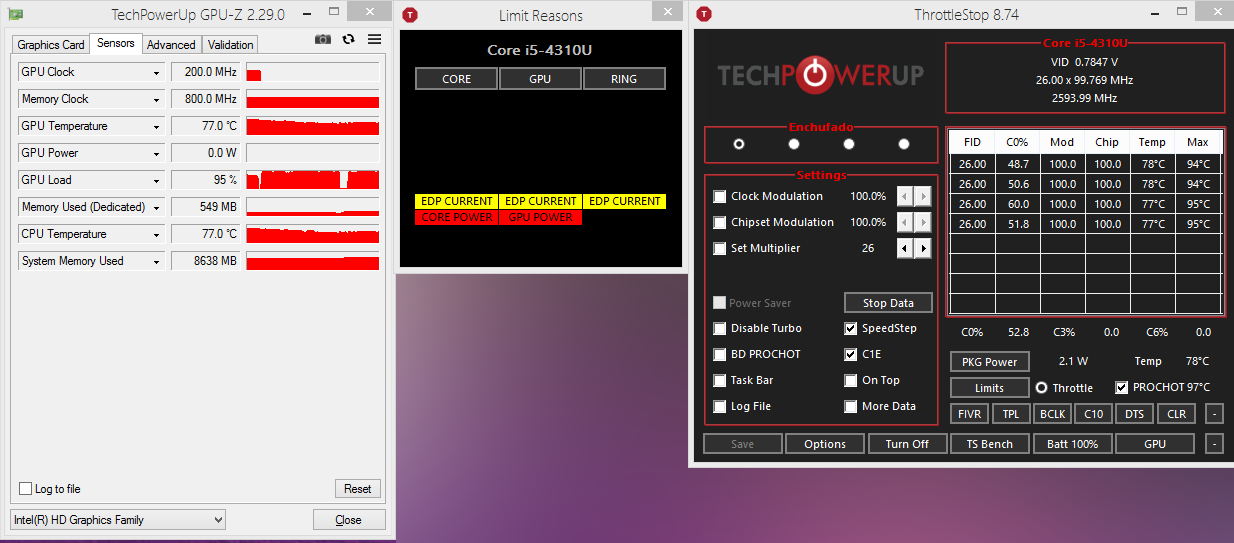Enable the Set Multiplier checkbox
Viewport: 1234px width, 543px height.
click(x=720, y=248)
